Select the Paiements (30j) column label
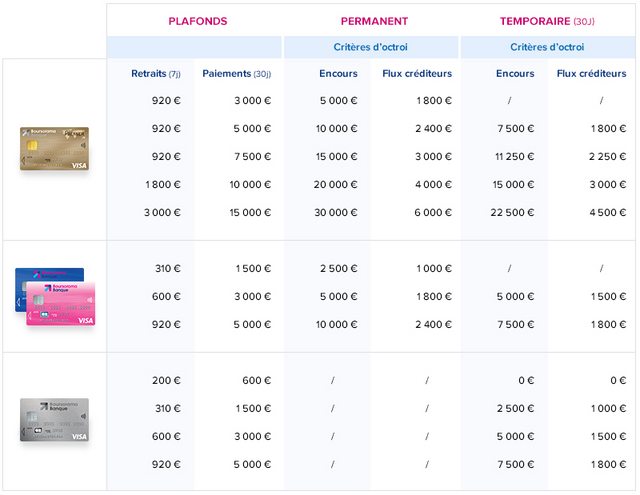 (x=236, y=73)
